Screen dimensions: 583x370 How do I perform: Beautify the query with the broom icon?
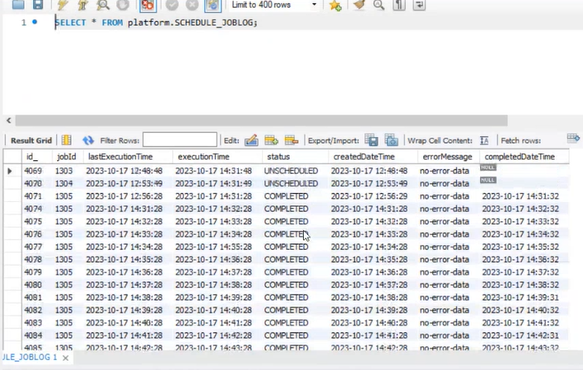[359, 4]
